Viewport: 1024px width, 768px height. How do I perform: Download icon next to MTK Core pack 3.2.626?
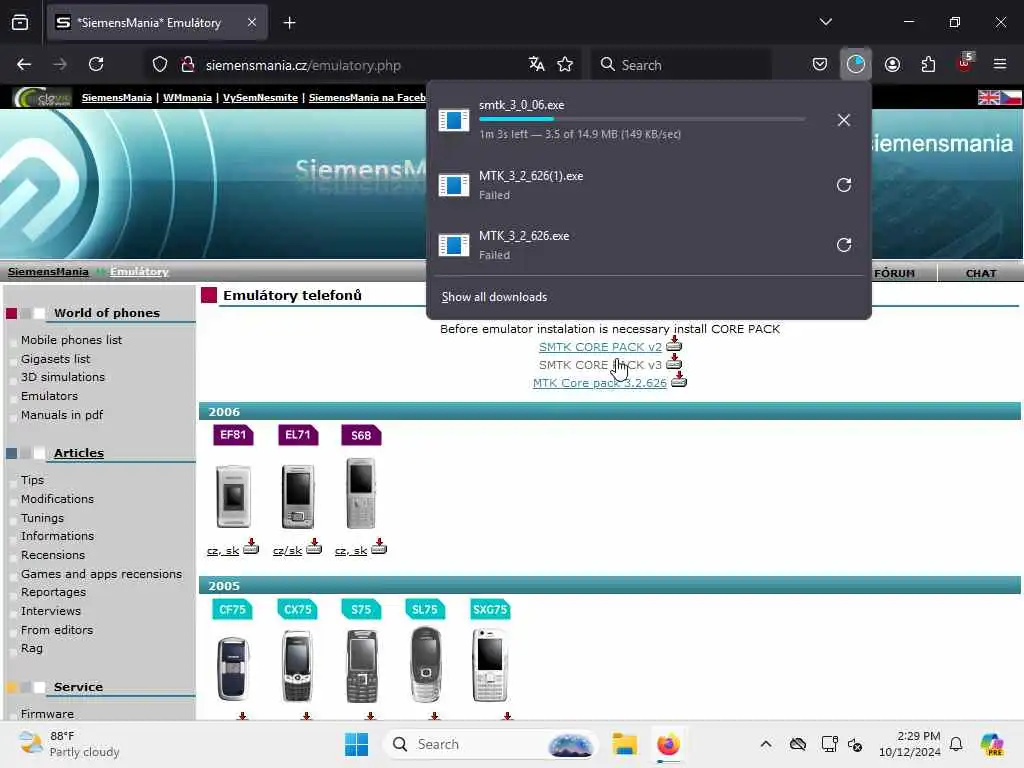[x=679, y=380]
